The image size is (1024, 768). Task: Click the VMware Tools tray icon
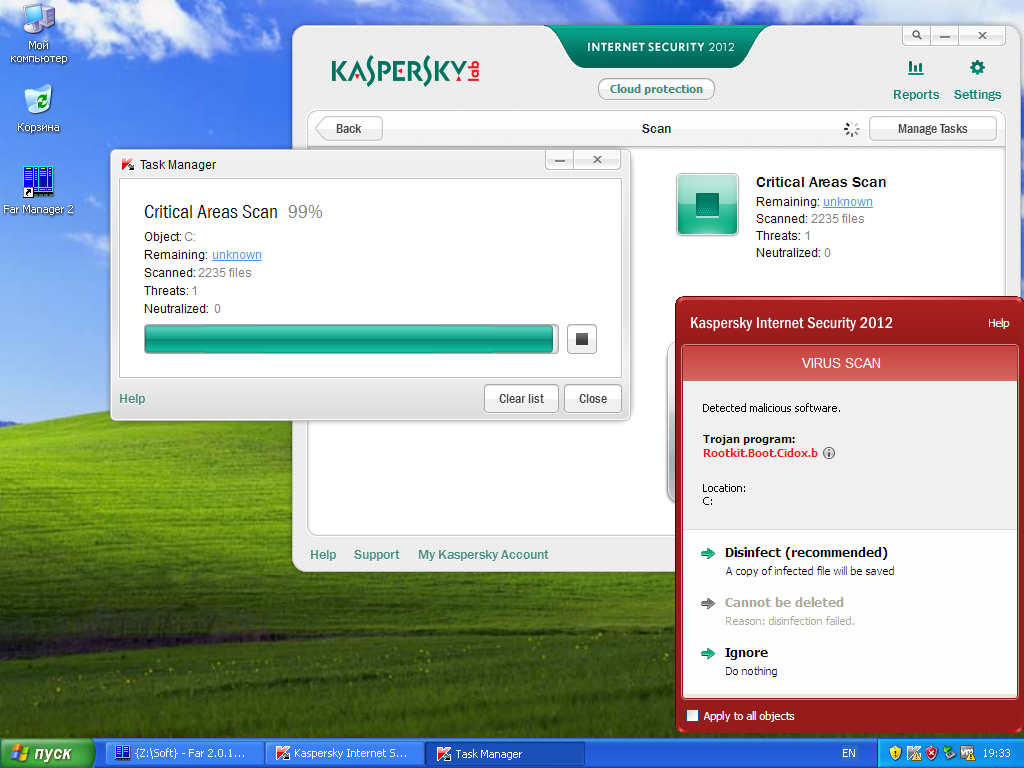pyautogui.click(x=967, y=753)
